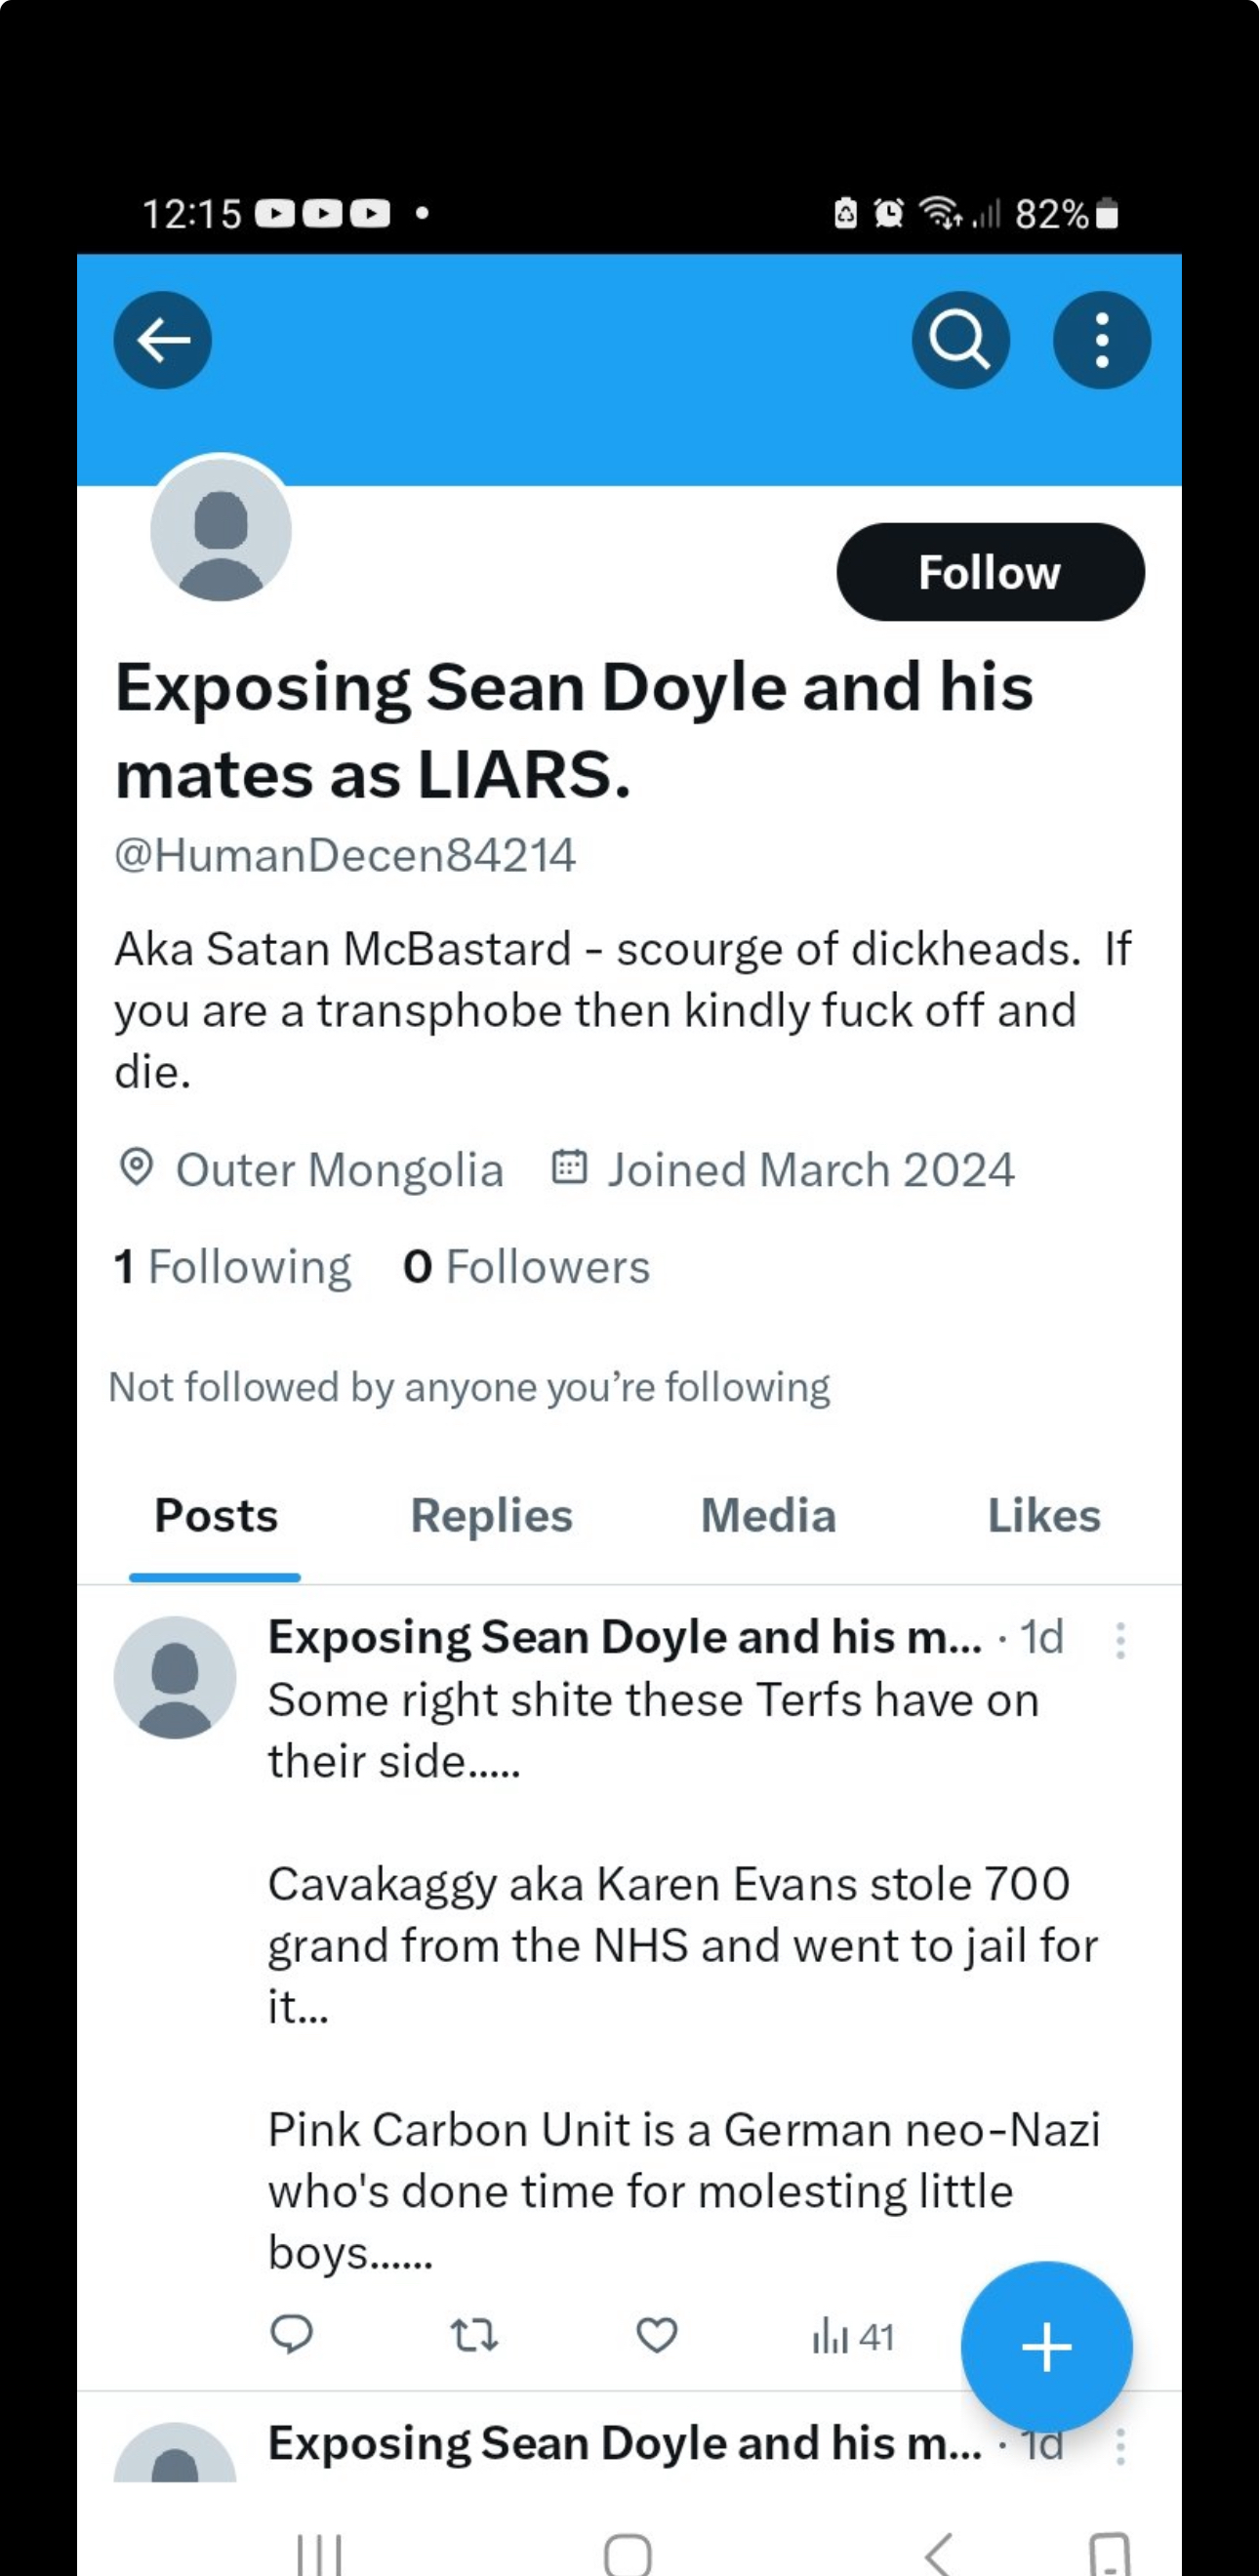
Task: Open first post's three-dot overflow menu
Action: [1120, 1641]
